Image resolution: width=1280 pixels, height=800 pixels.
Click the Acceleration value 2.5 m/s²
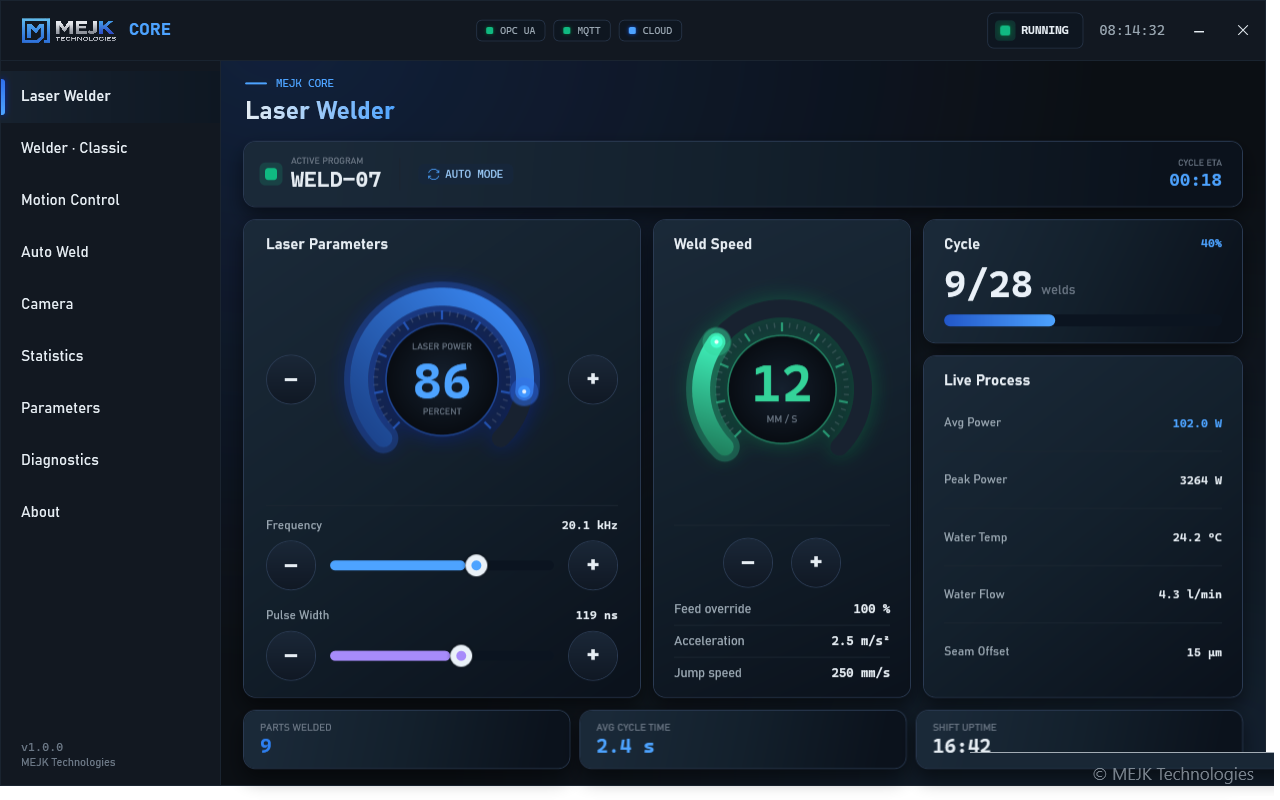click(x=861, y=641)
